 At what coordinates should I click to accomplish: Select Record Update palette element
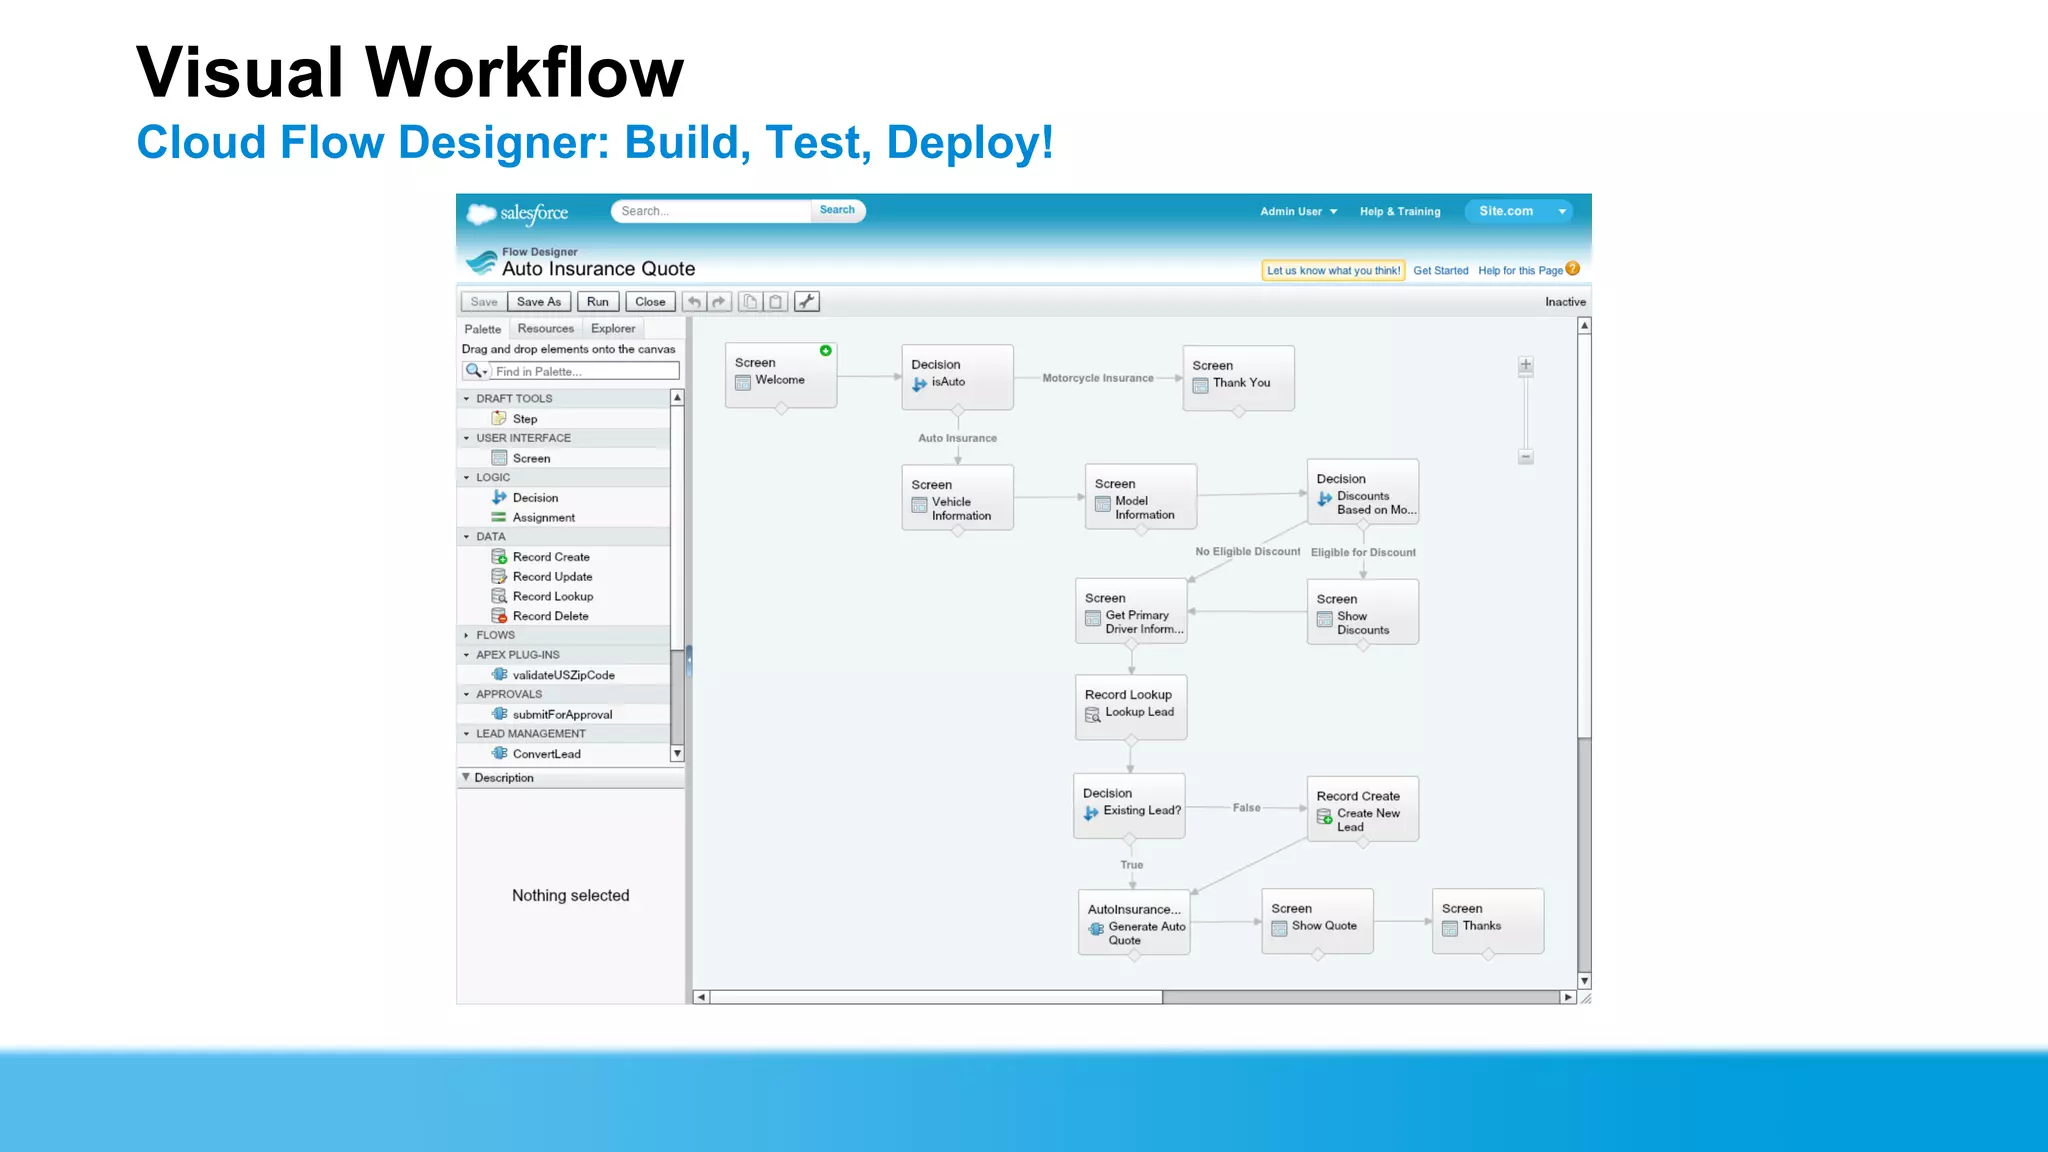[552, 576]
